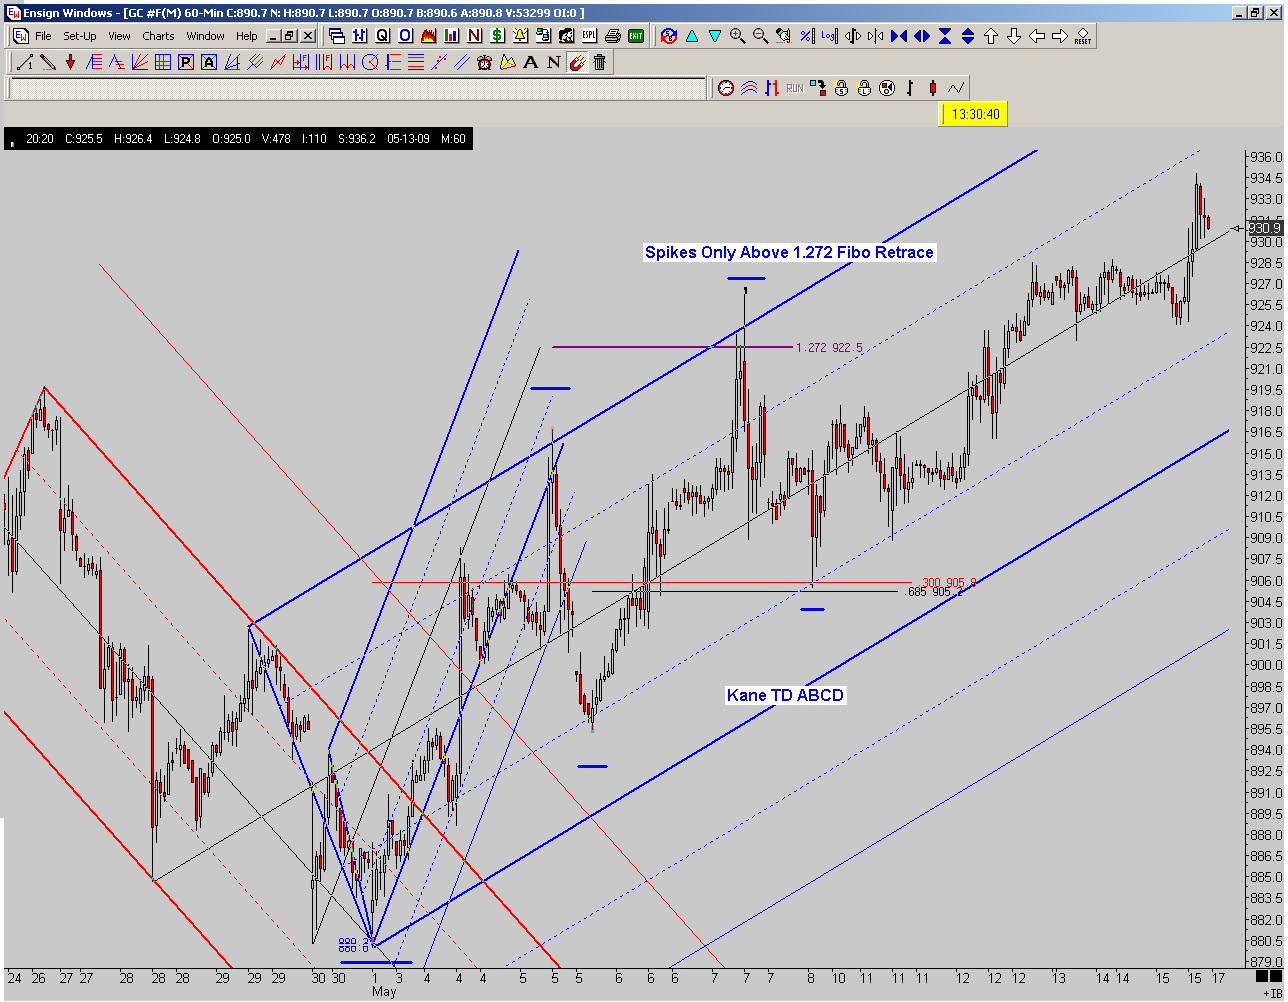
Task: Click the magnifier zoom out icon
Action: coord(760,36)
